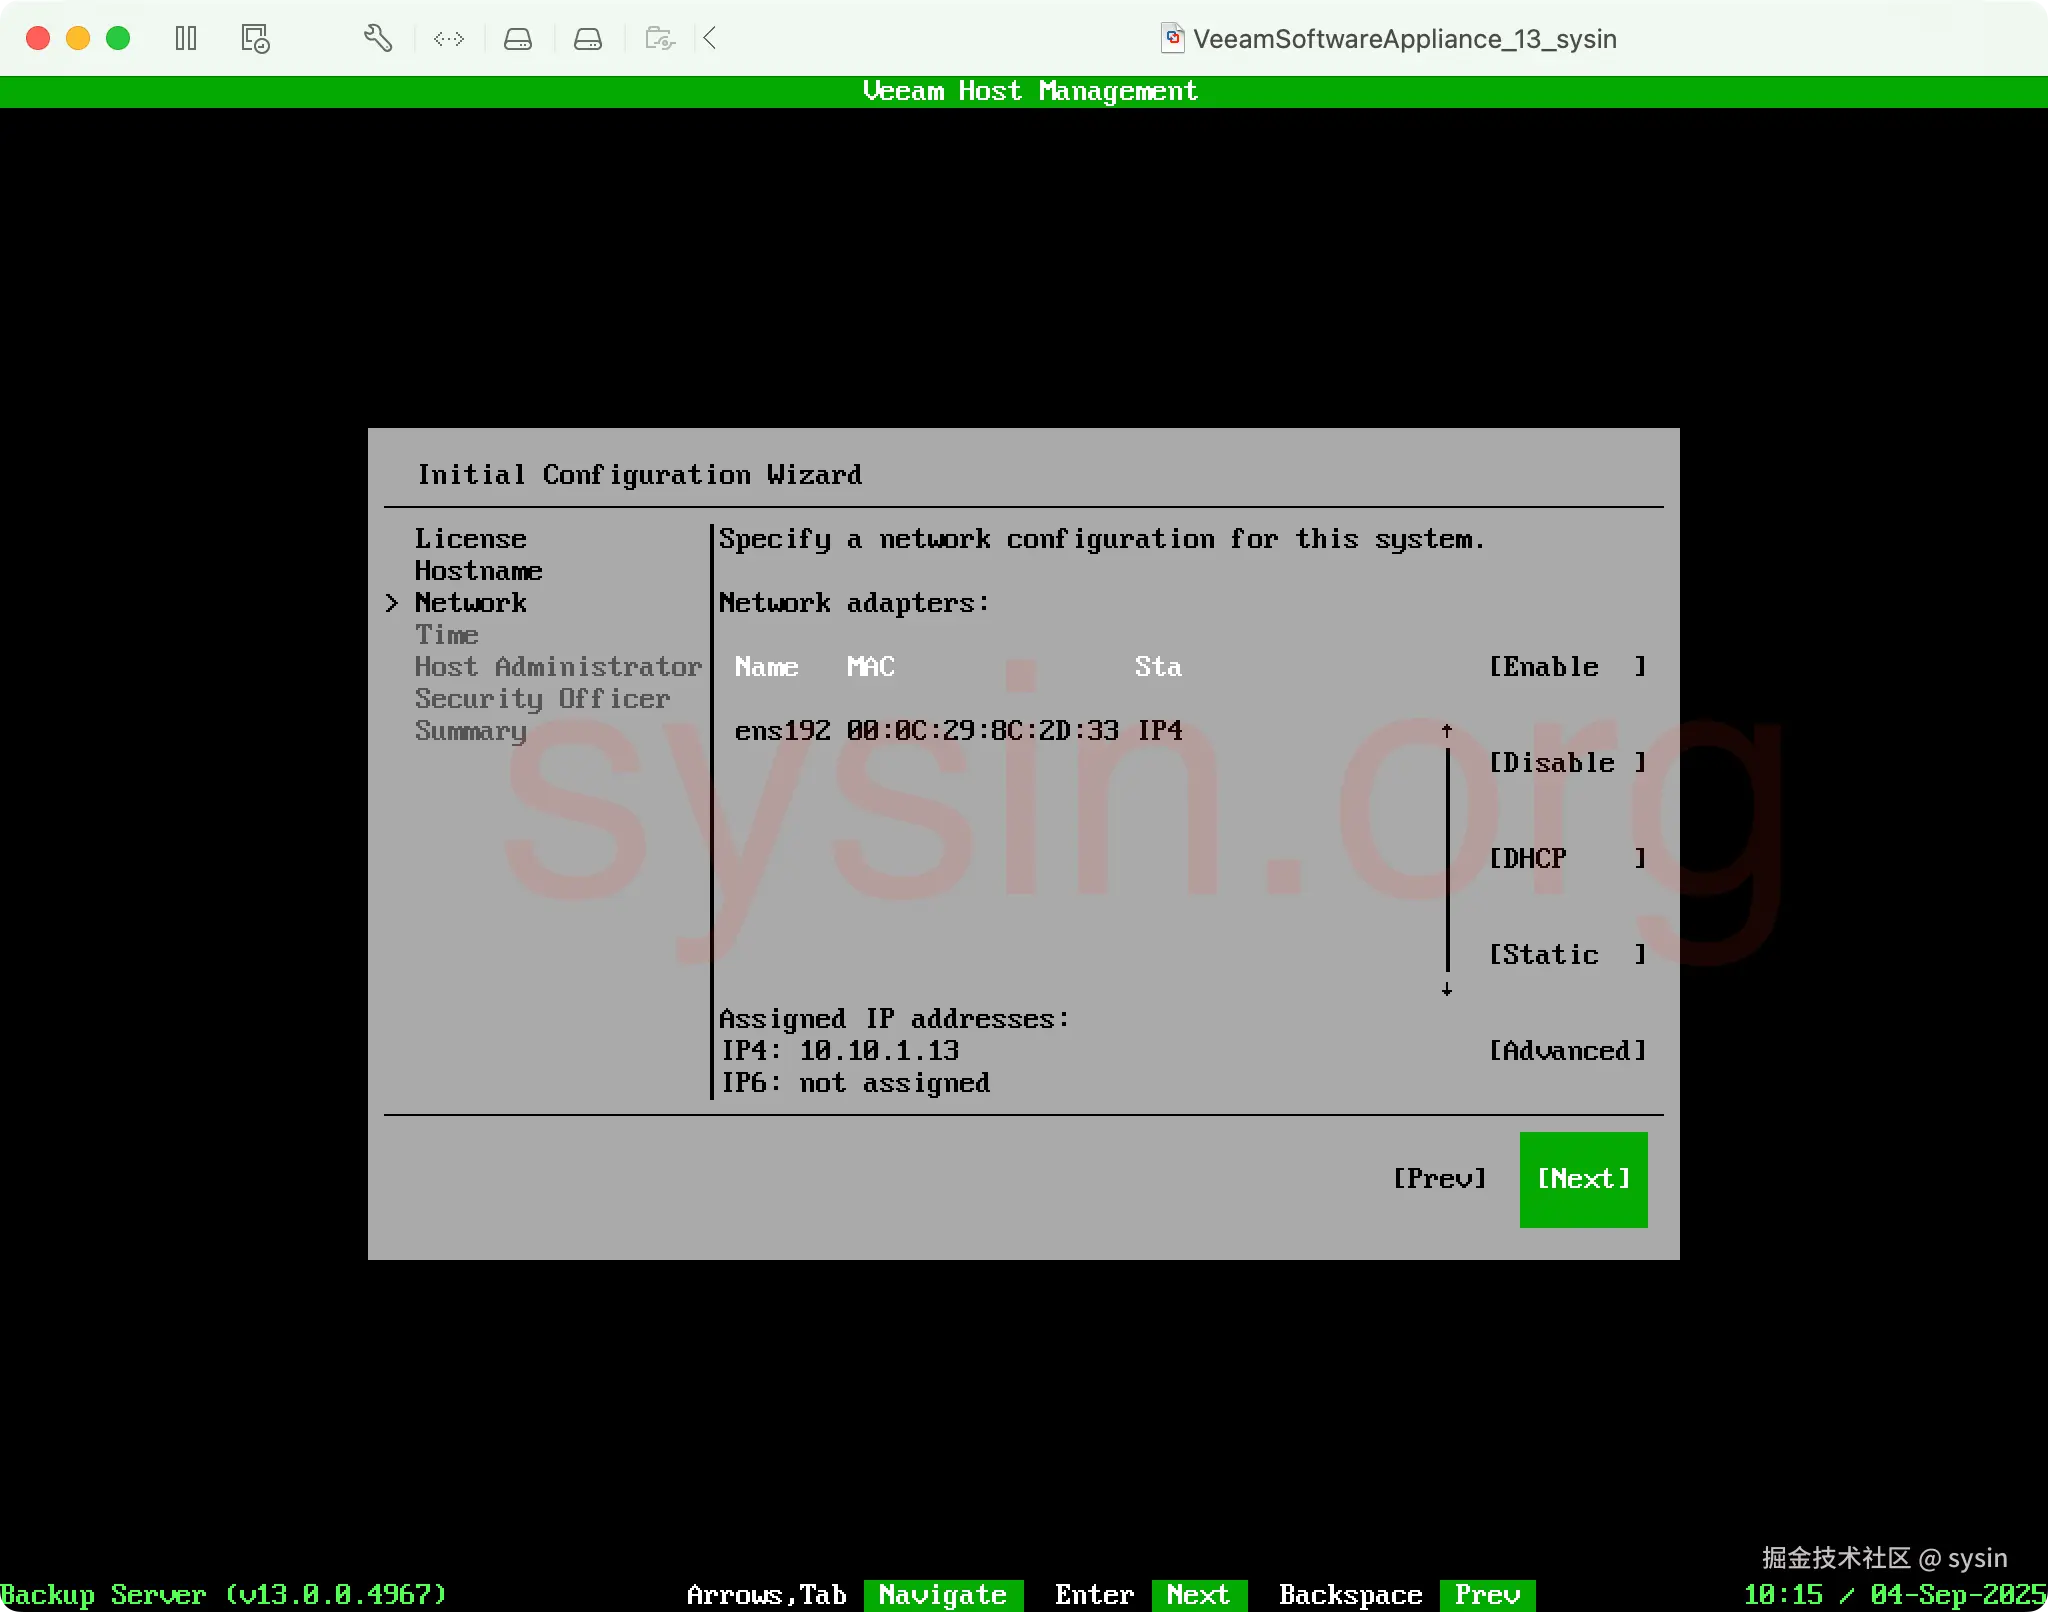The height and width of the screenshot is (1612, 2048).
Task: Select the Hostname wizard step
Action: click(478, 571)
